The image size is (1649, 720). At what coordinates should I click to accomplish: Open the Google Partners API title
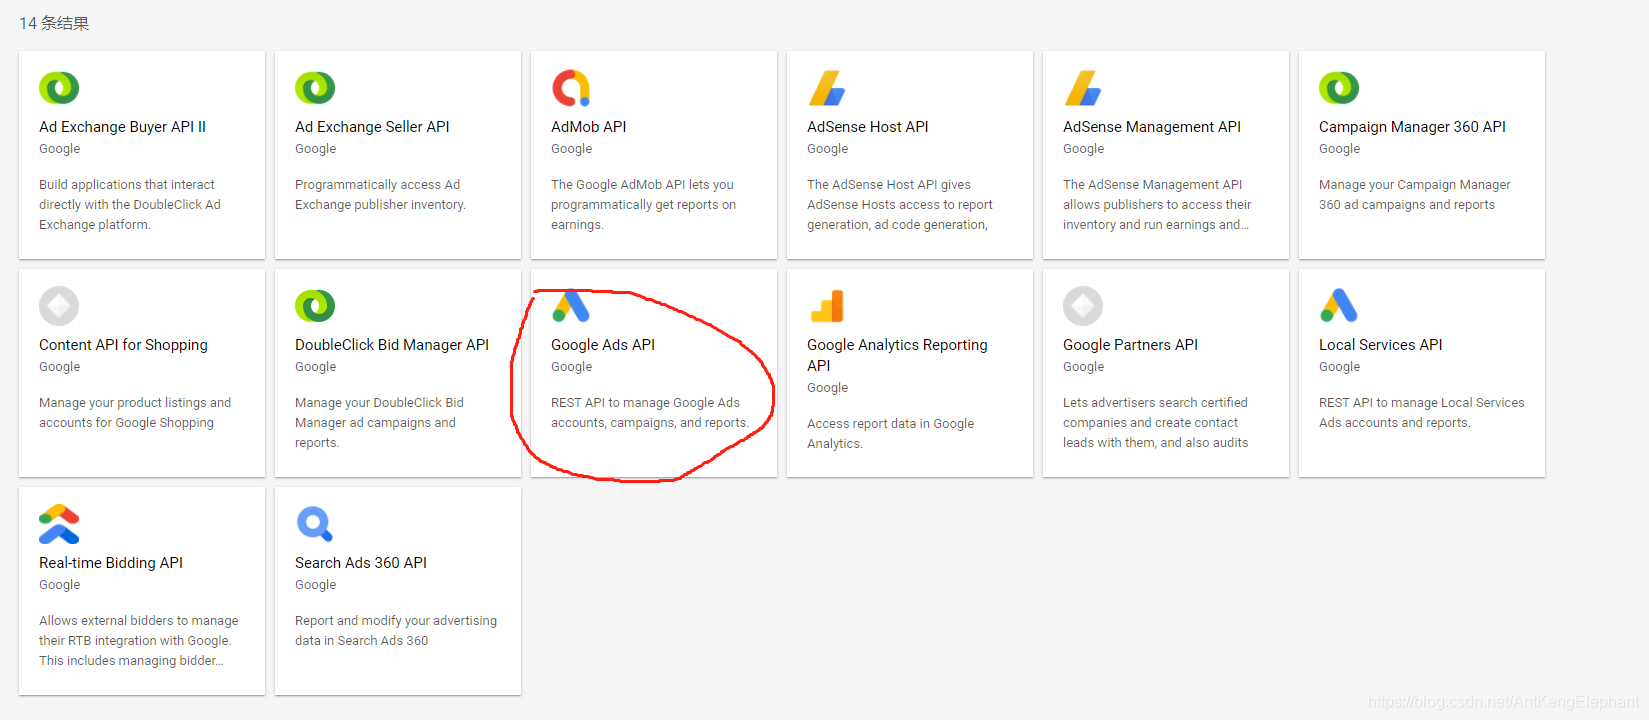pyautogui.click(x=1130, y=345)
